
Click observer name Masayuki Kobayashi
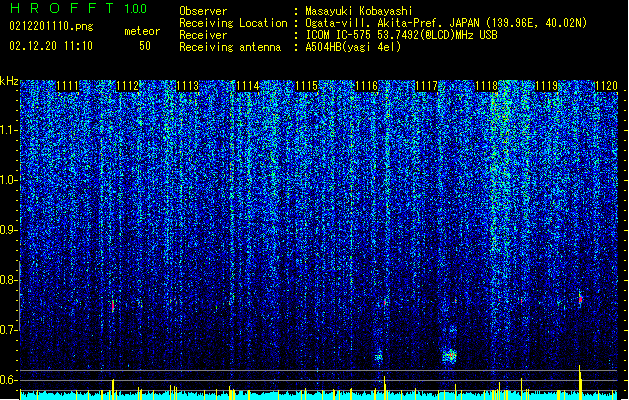(359, 11)
